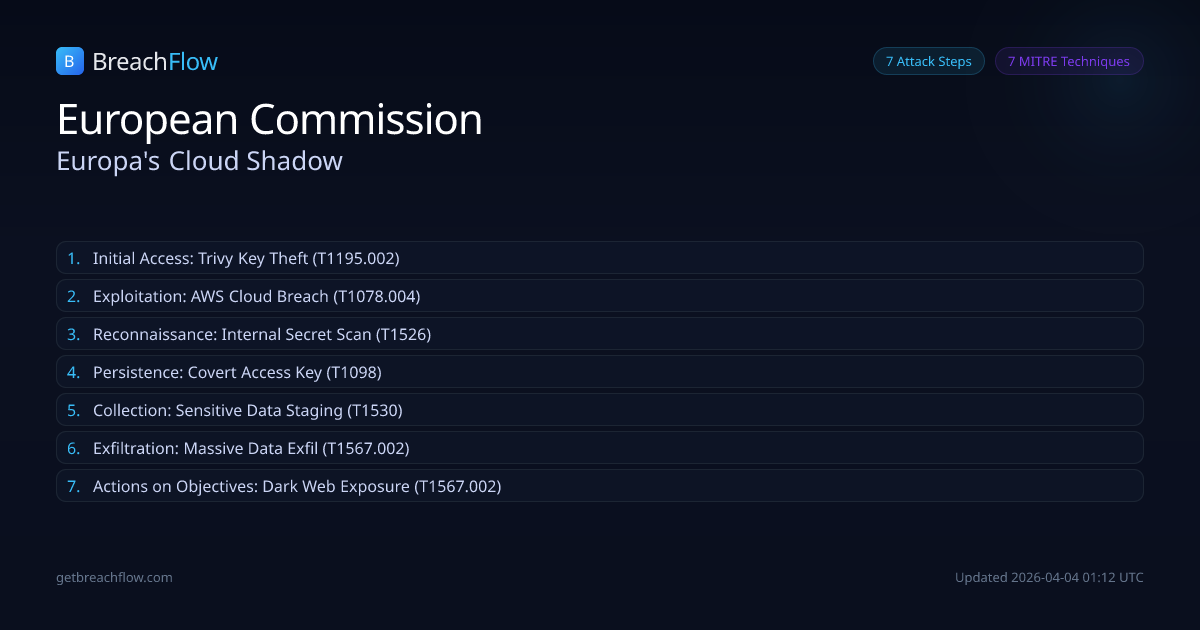This screenshot has width=1200, height=630.
Task: Click the Updated 2026-04-04 timestamp
Action: point(1049,577)
